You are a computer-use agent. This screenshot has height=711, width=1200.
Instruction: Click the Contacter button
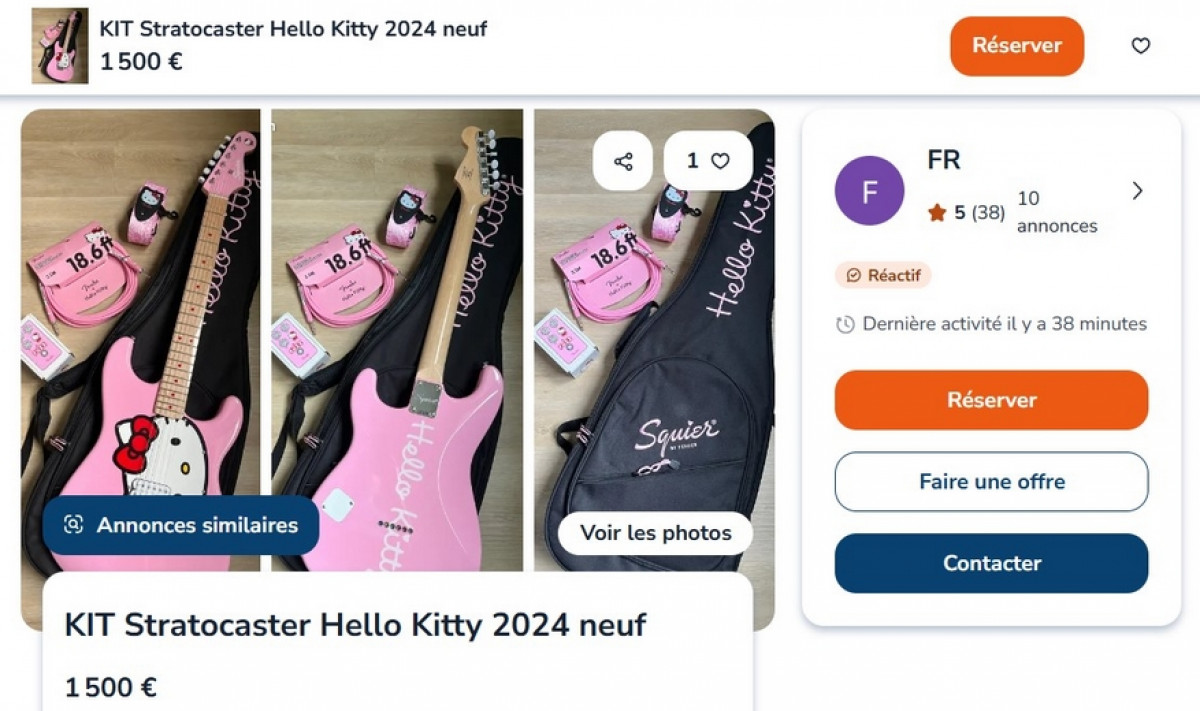pos(991,563)
